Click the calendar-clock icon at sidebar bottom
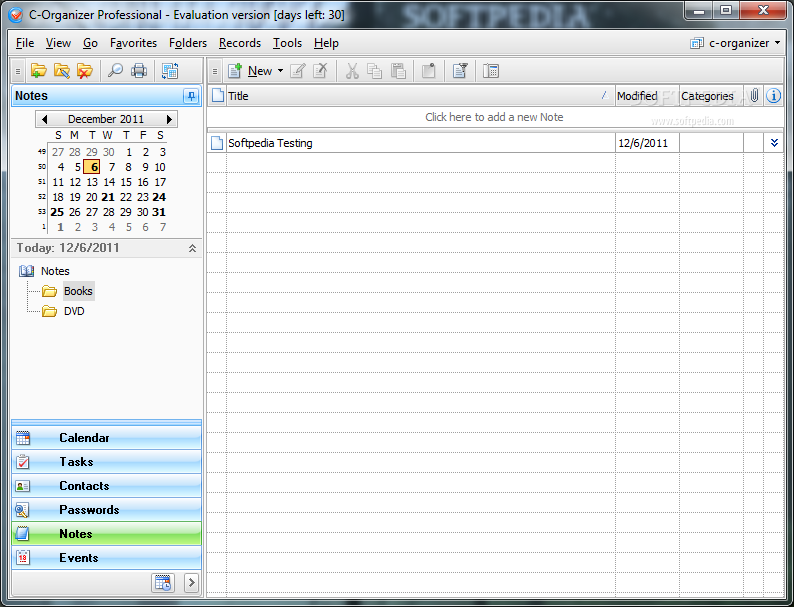 tap(163, 583)
